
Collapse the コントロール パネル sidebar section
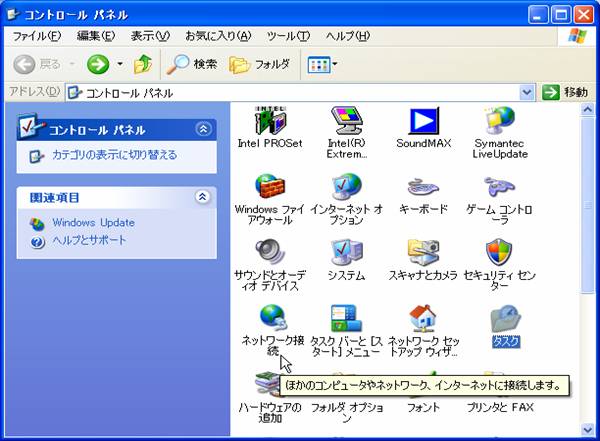[x=204, y=129]
